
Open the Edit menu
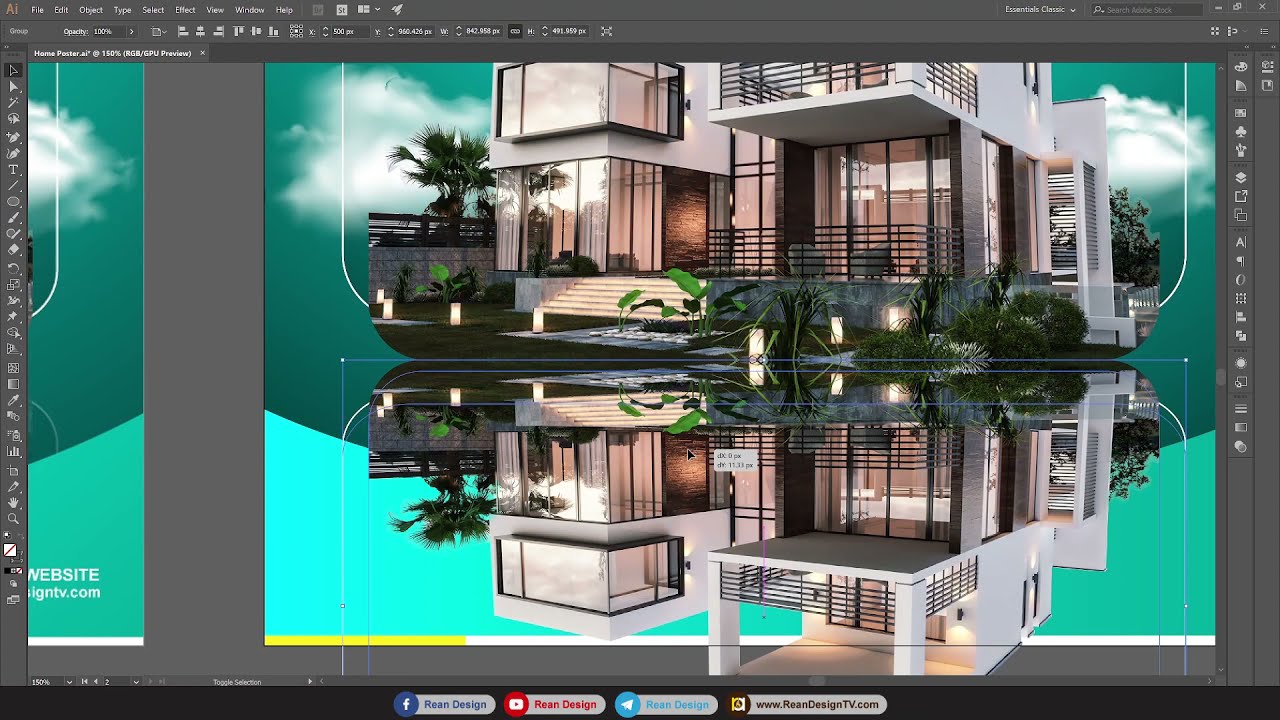pyautogui.click(x=61, y=9)
